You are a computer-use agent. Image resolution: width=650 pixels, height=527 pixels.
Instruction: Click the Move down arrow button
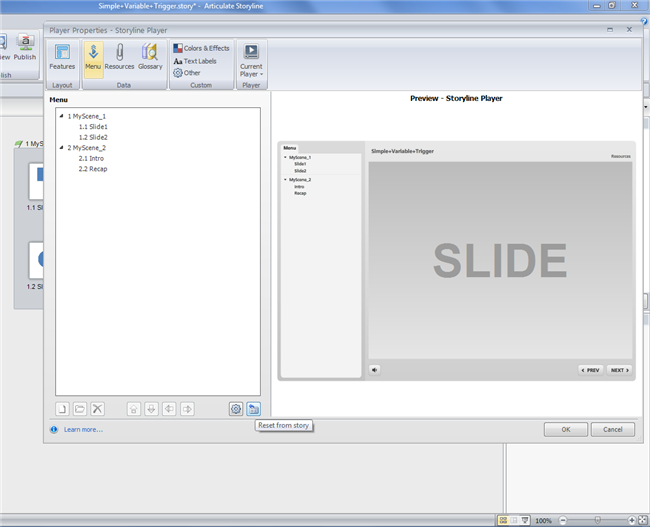[x=151, y=409]
